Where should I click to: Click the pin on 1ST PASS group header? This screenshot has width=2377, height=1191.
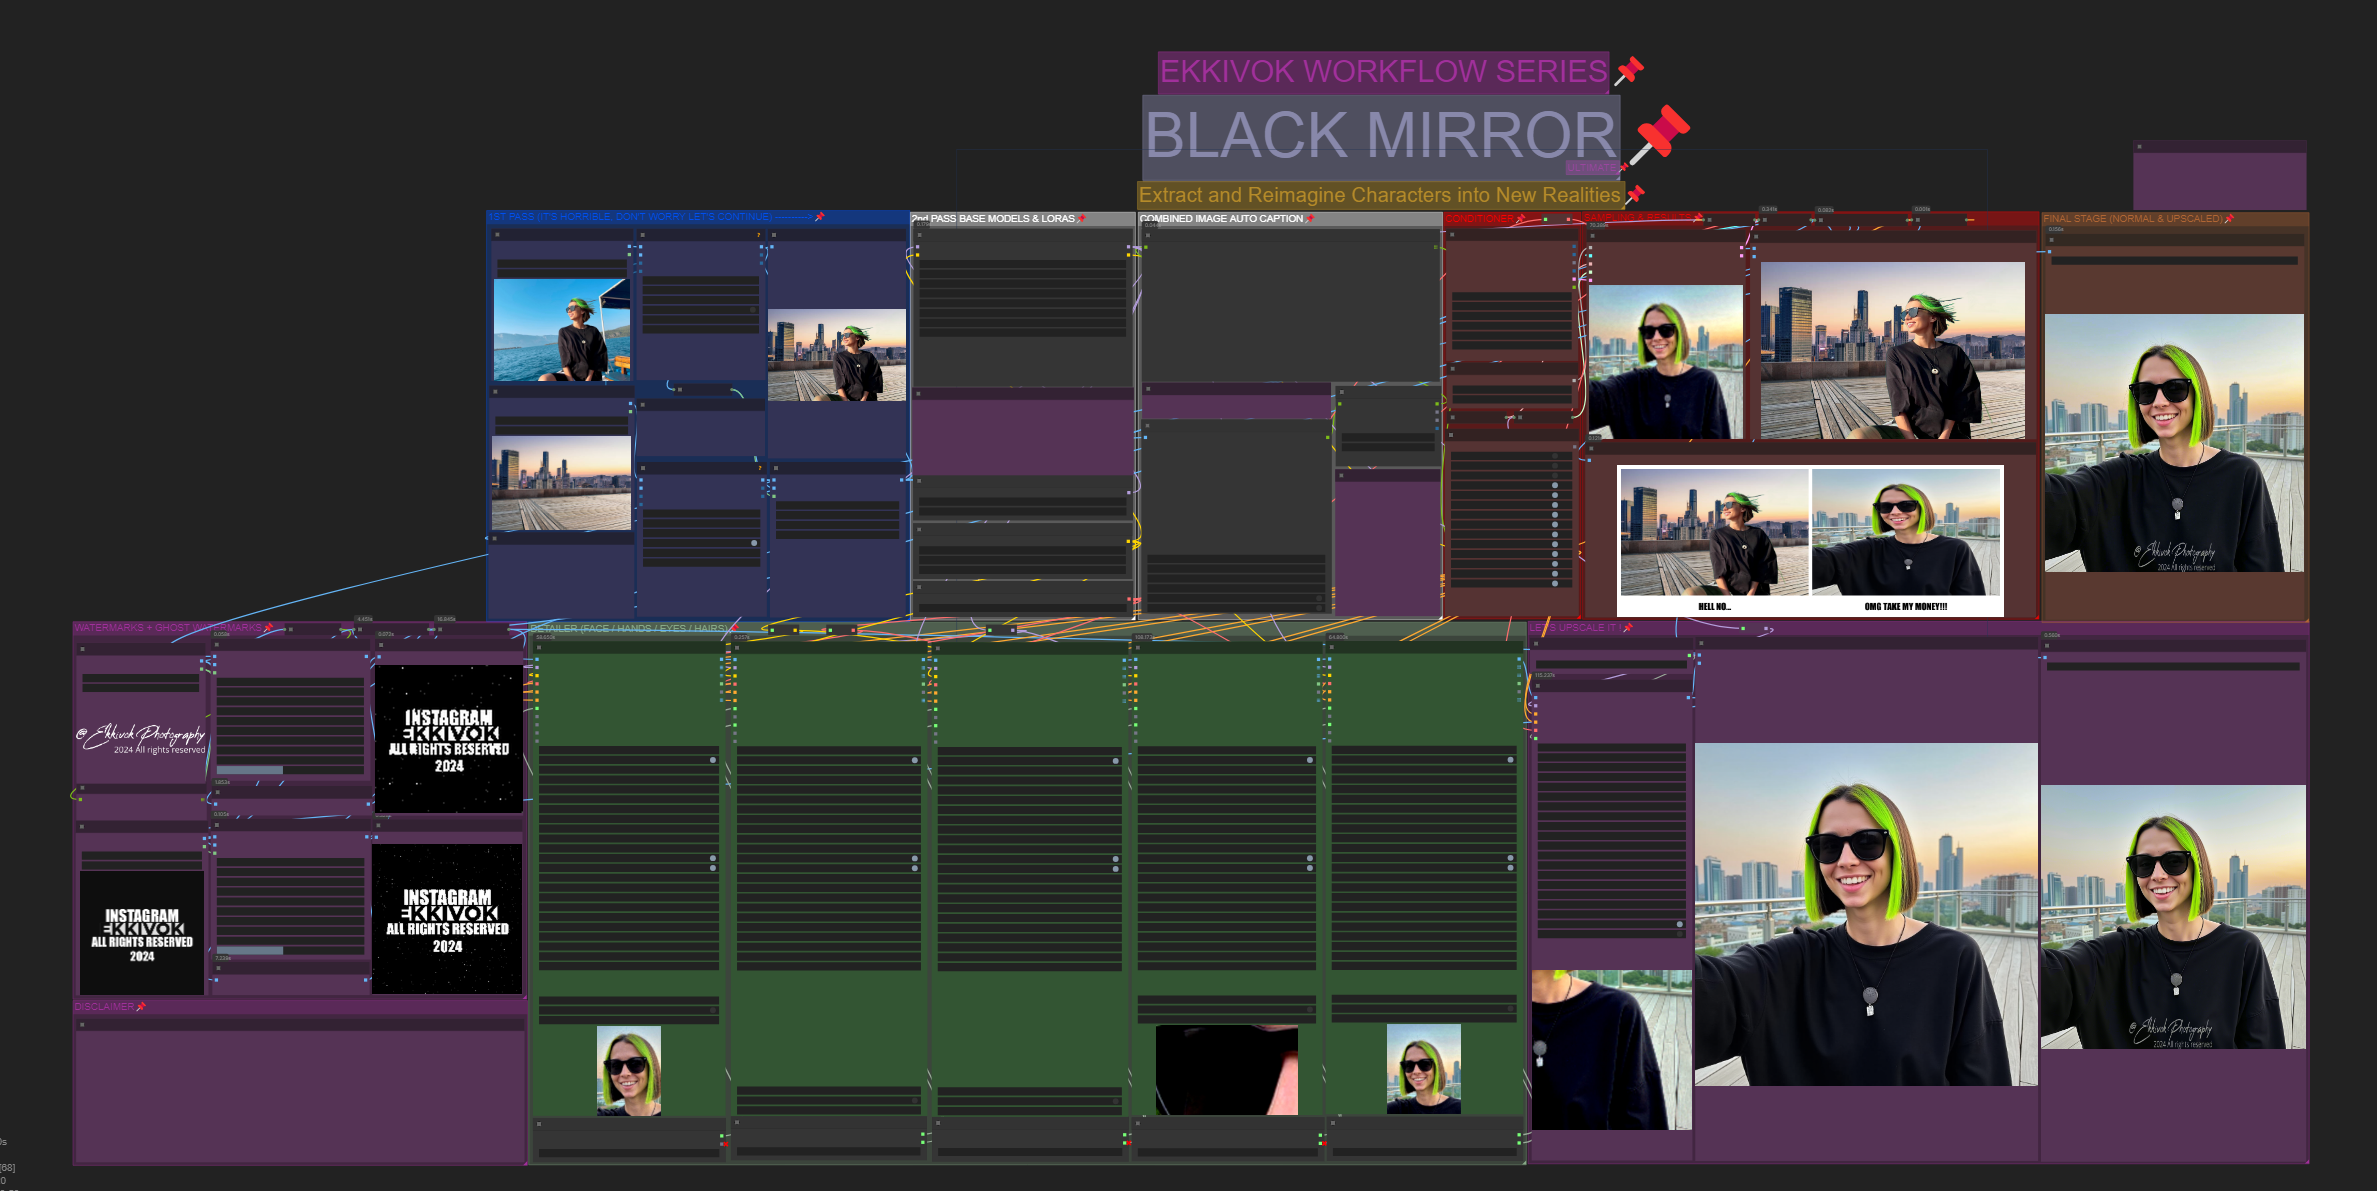820,217
